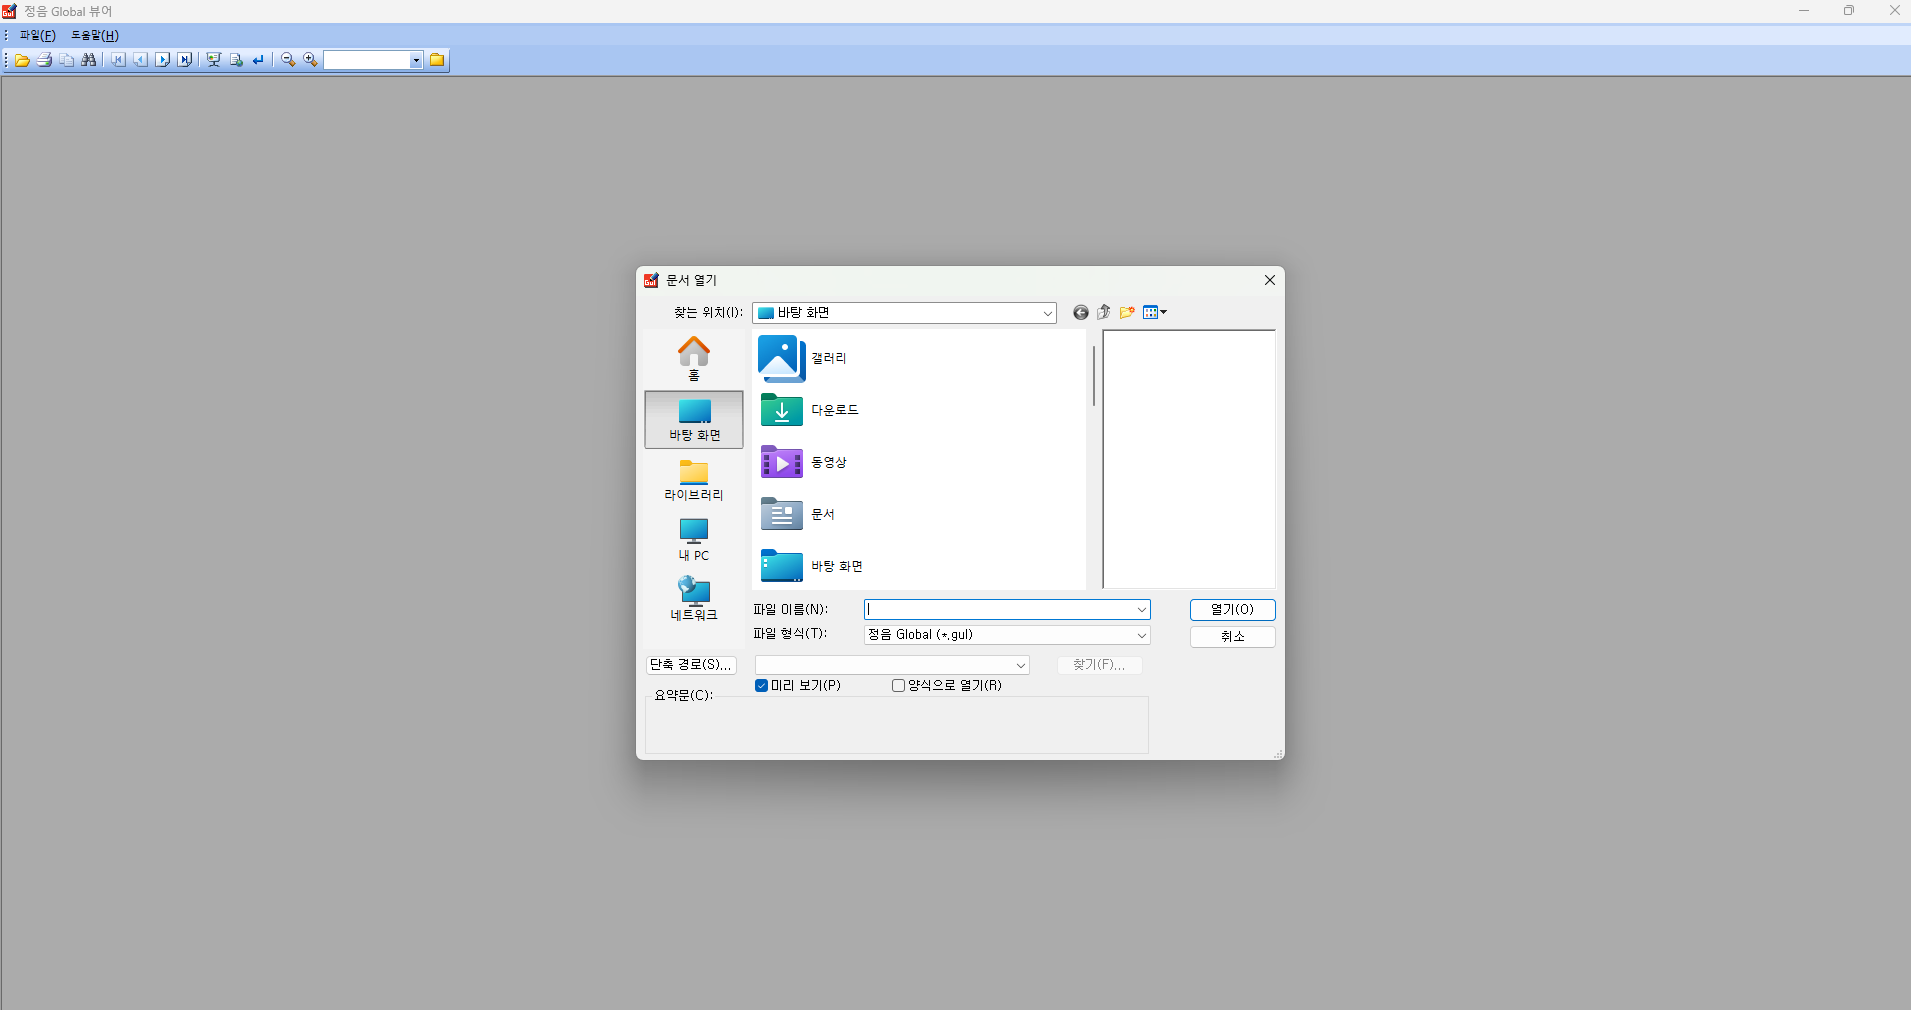Select 홈 in the places sidebar
Screen dimensions: 1911x1010
point(694,360)
